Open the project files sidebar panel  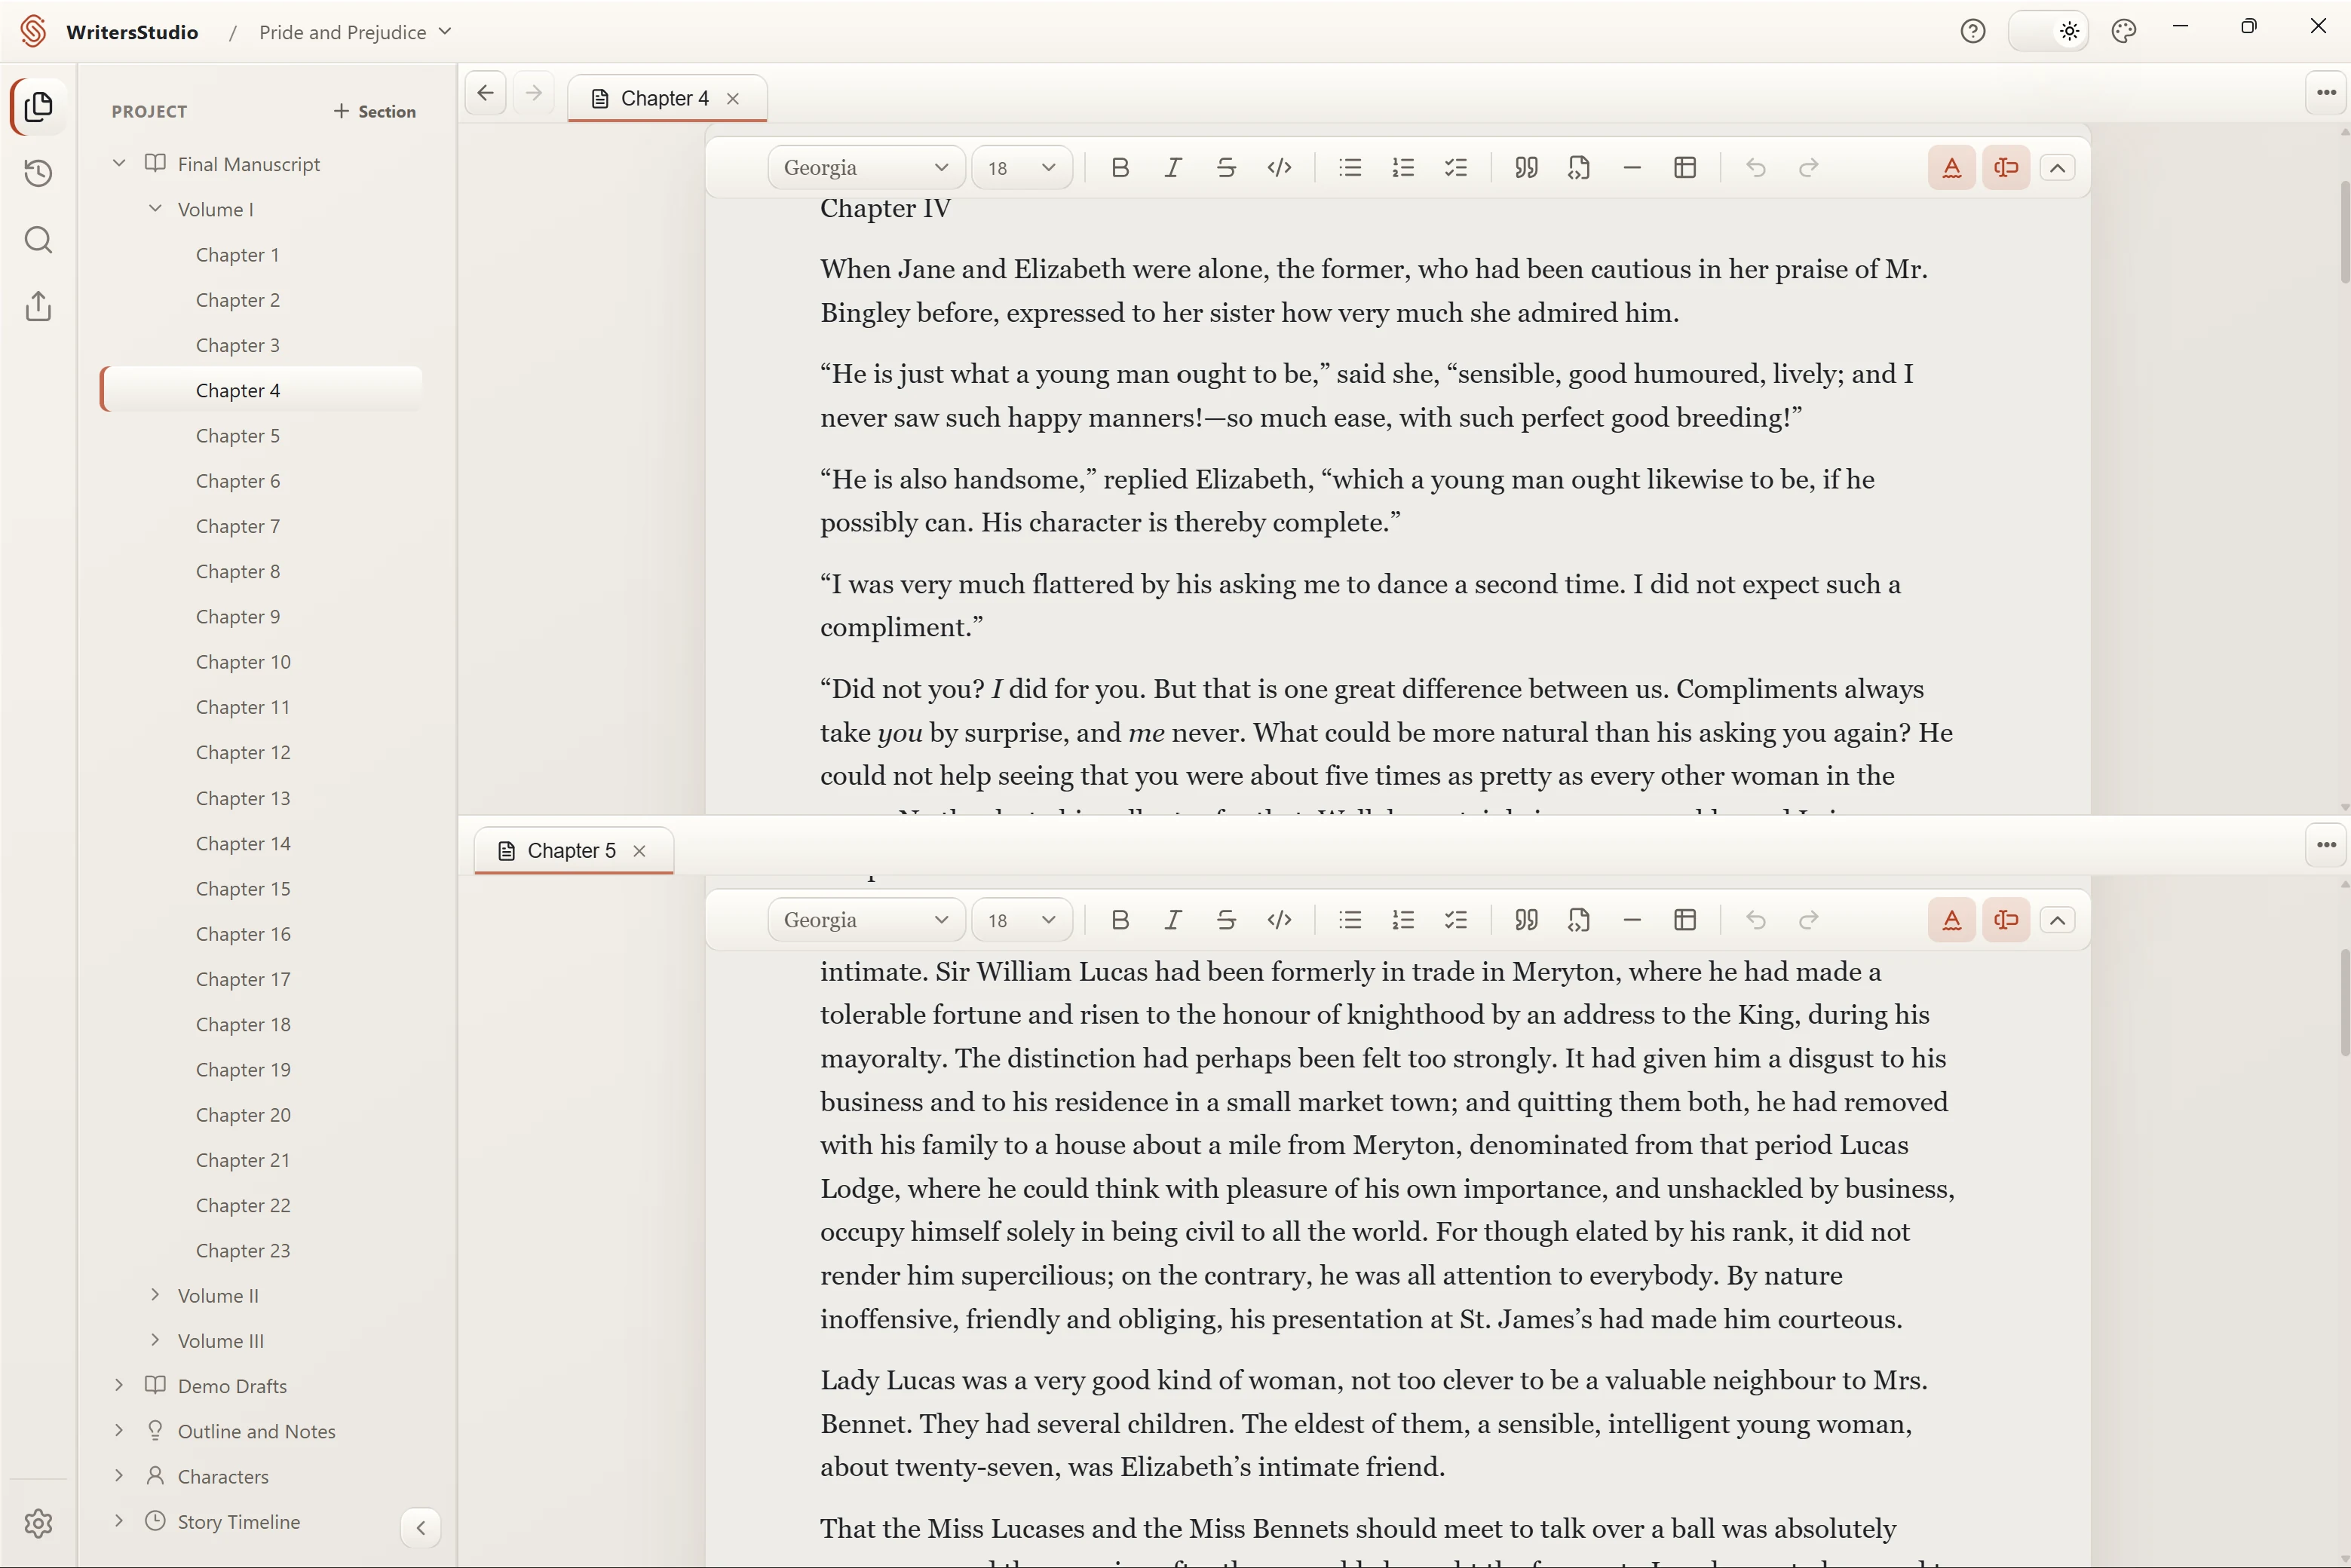[x=38, y=107]
